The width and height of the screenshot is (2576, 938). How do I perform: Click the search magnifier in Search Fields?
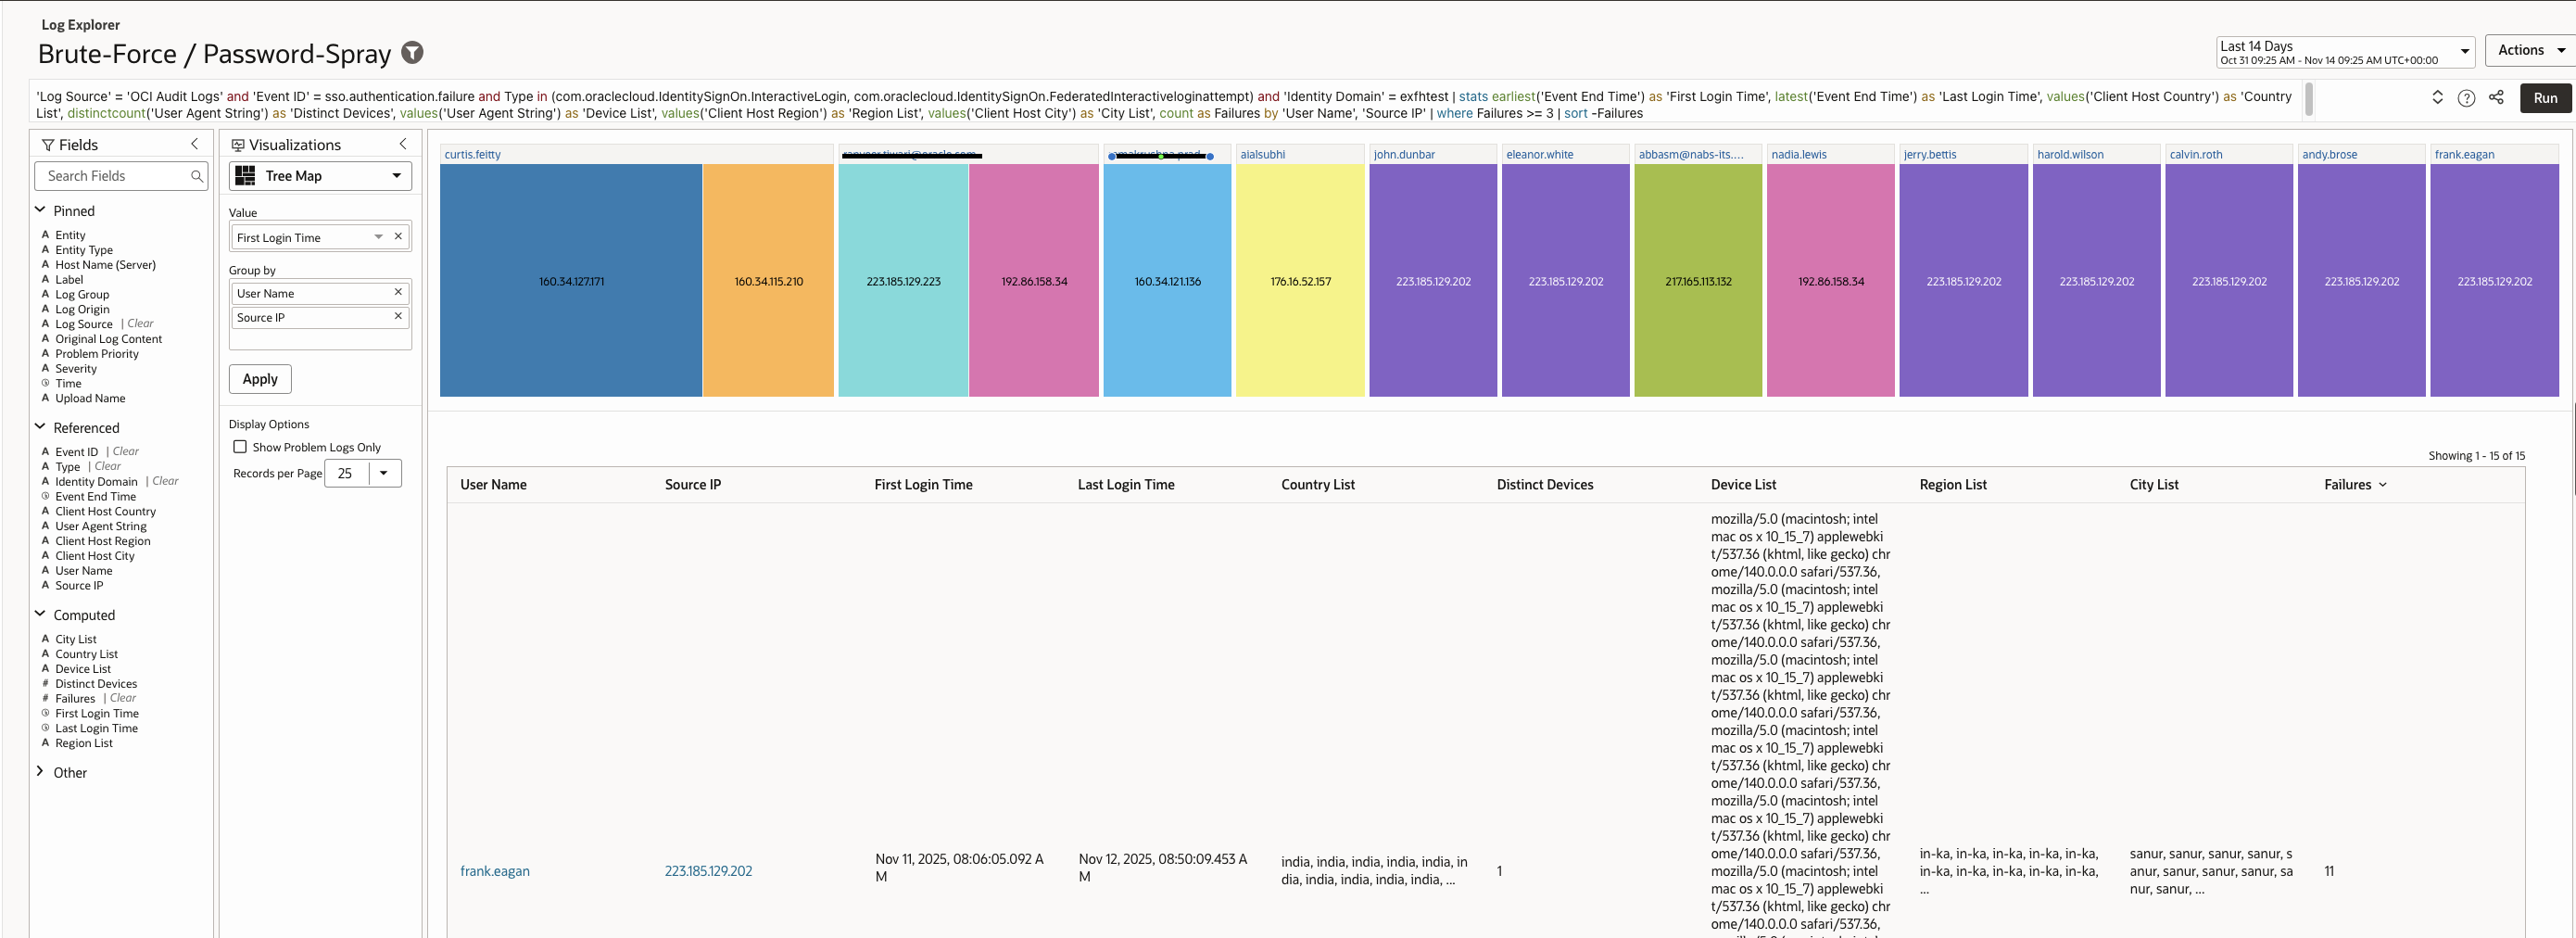[197, 176]
